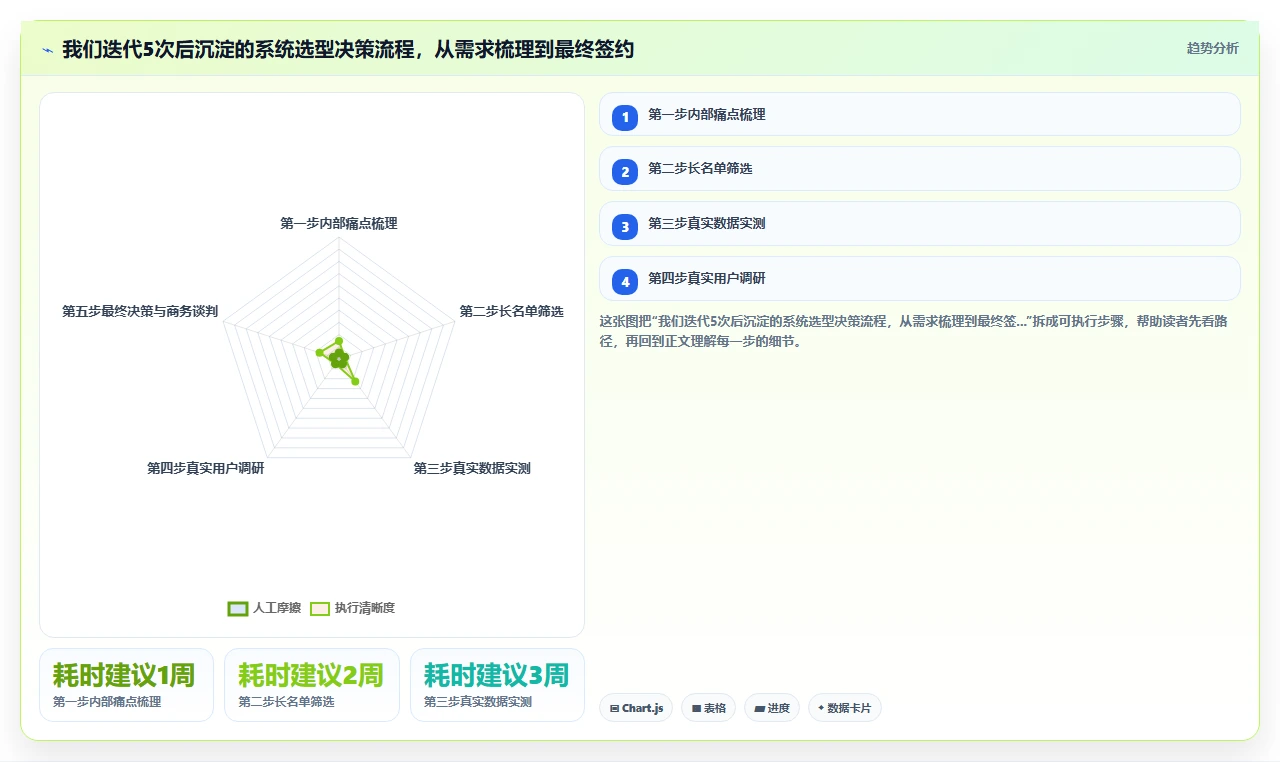
Task: Select step 2 第二步长名单筛选 item
Action: 919,169
